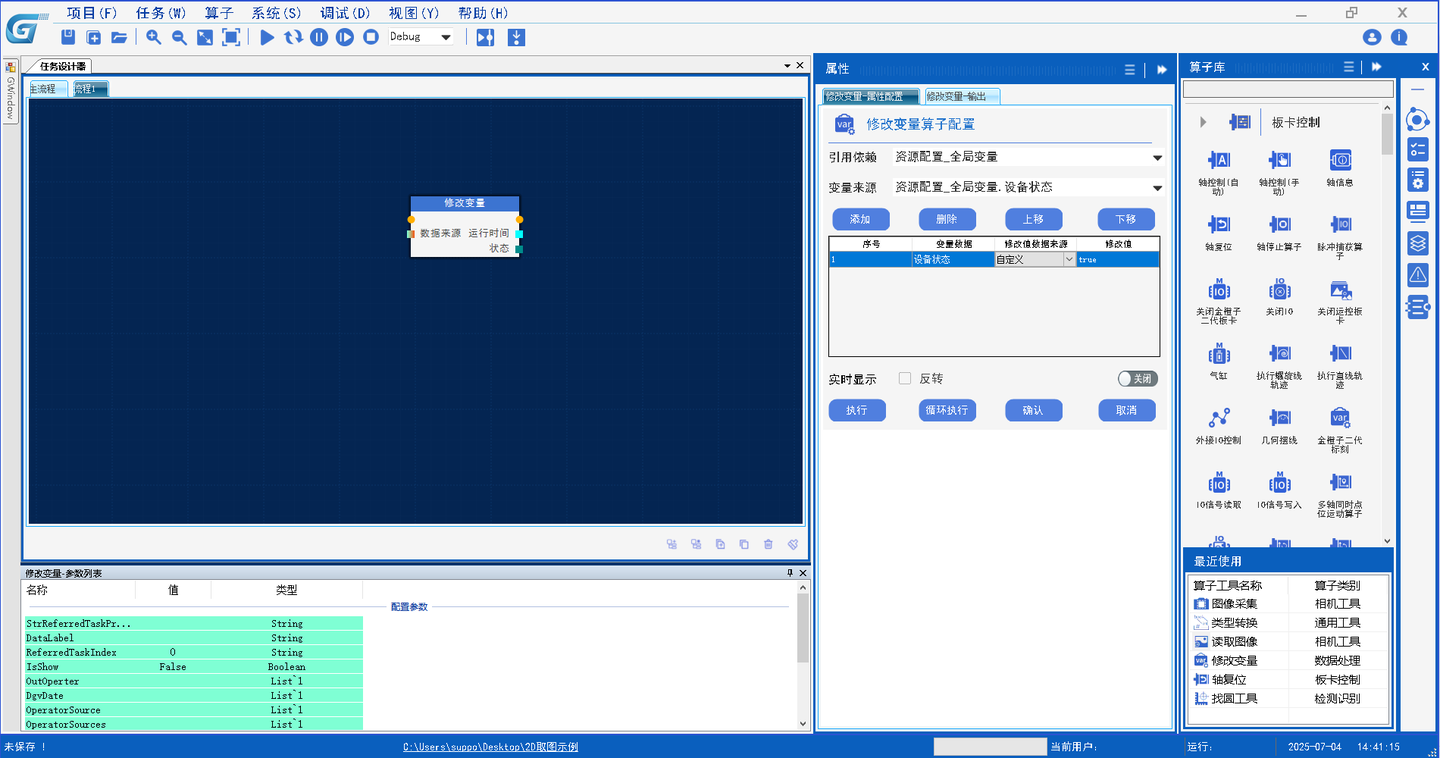Select the 关闭IO operator icon

coord(1279,290)
